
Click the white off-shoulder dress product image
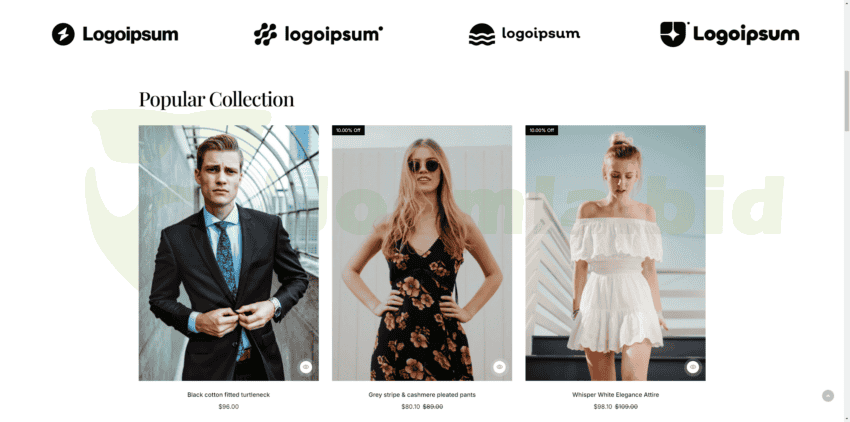pyautogui.click(x=615, y=253)
